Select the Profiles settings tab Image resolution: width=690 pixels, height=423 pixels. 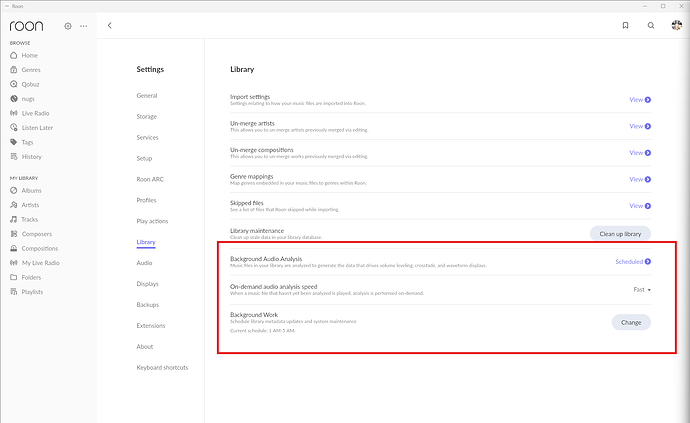click(x=146, y=200)
